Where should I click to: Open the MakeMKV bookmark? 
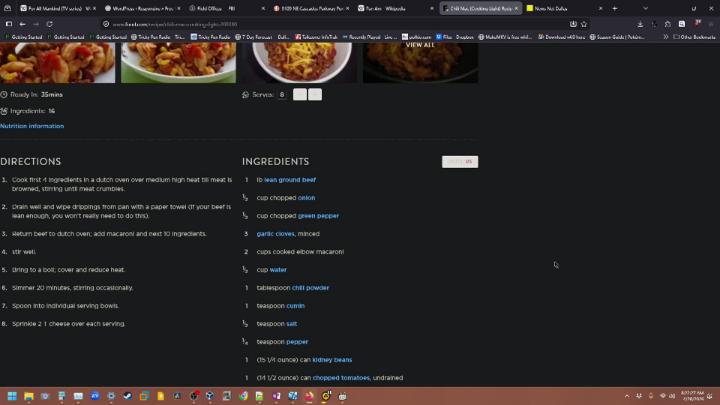click(x=505, y=37)
